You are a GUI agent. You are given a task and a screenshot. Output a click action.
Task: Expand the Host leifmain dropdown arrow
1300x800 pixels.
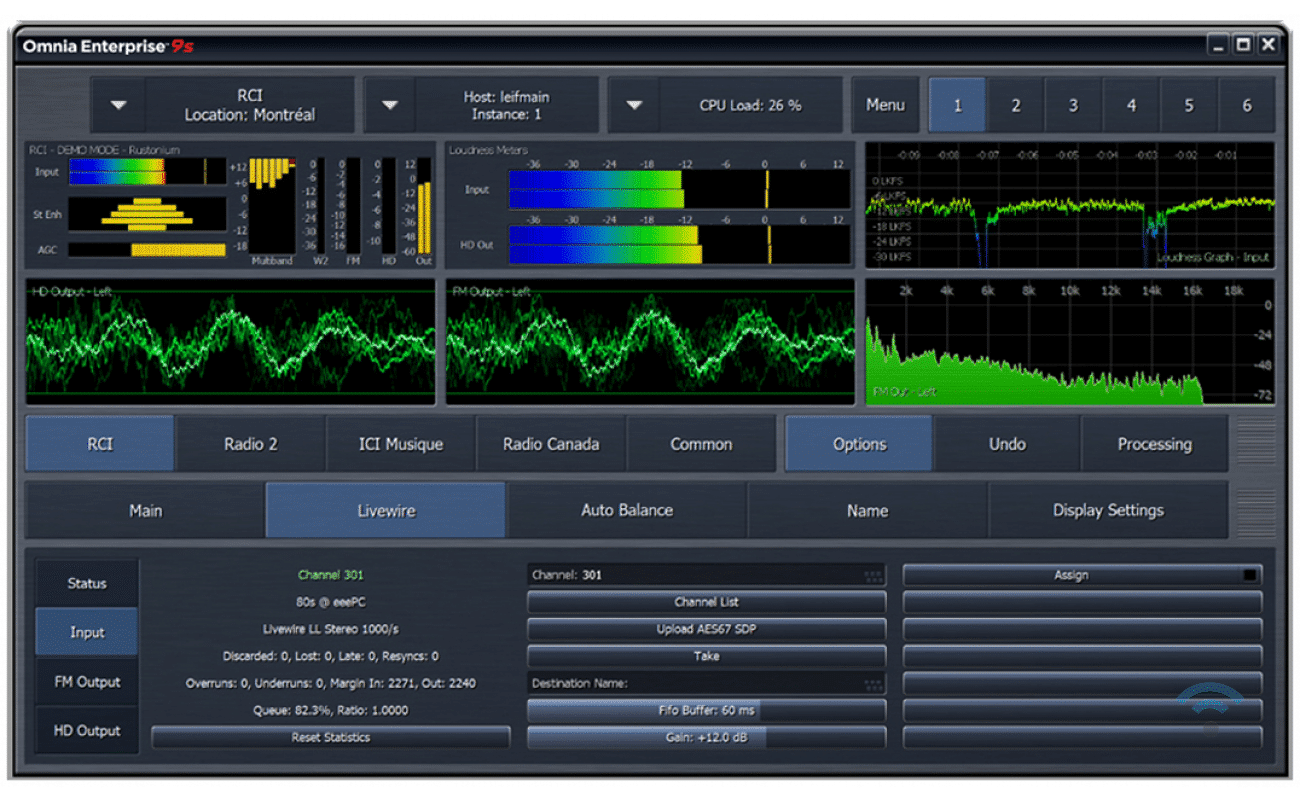click(x=390, y=105)
